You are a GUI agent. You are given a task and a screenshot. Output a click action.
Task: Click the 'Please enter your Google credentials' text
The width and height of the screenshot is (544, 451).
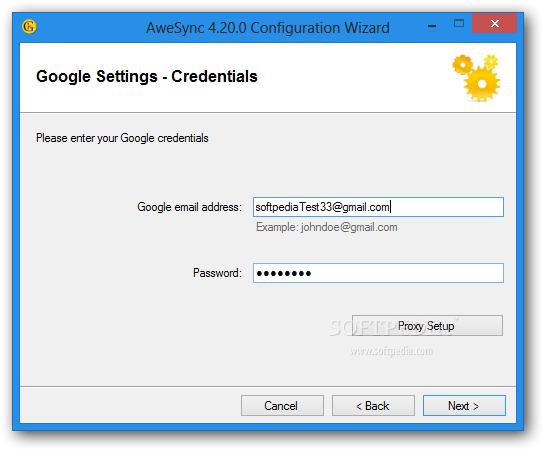(122, 138)
